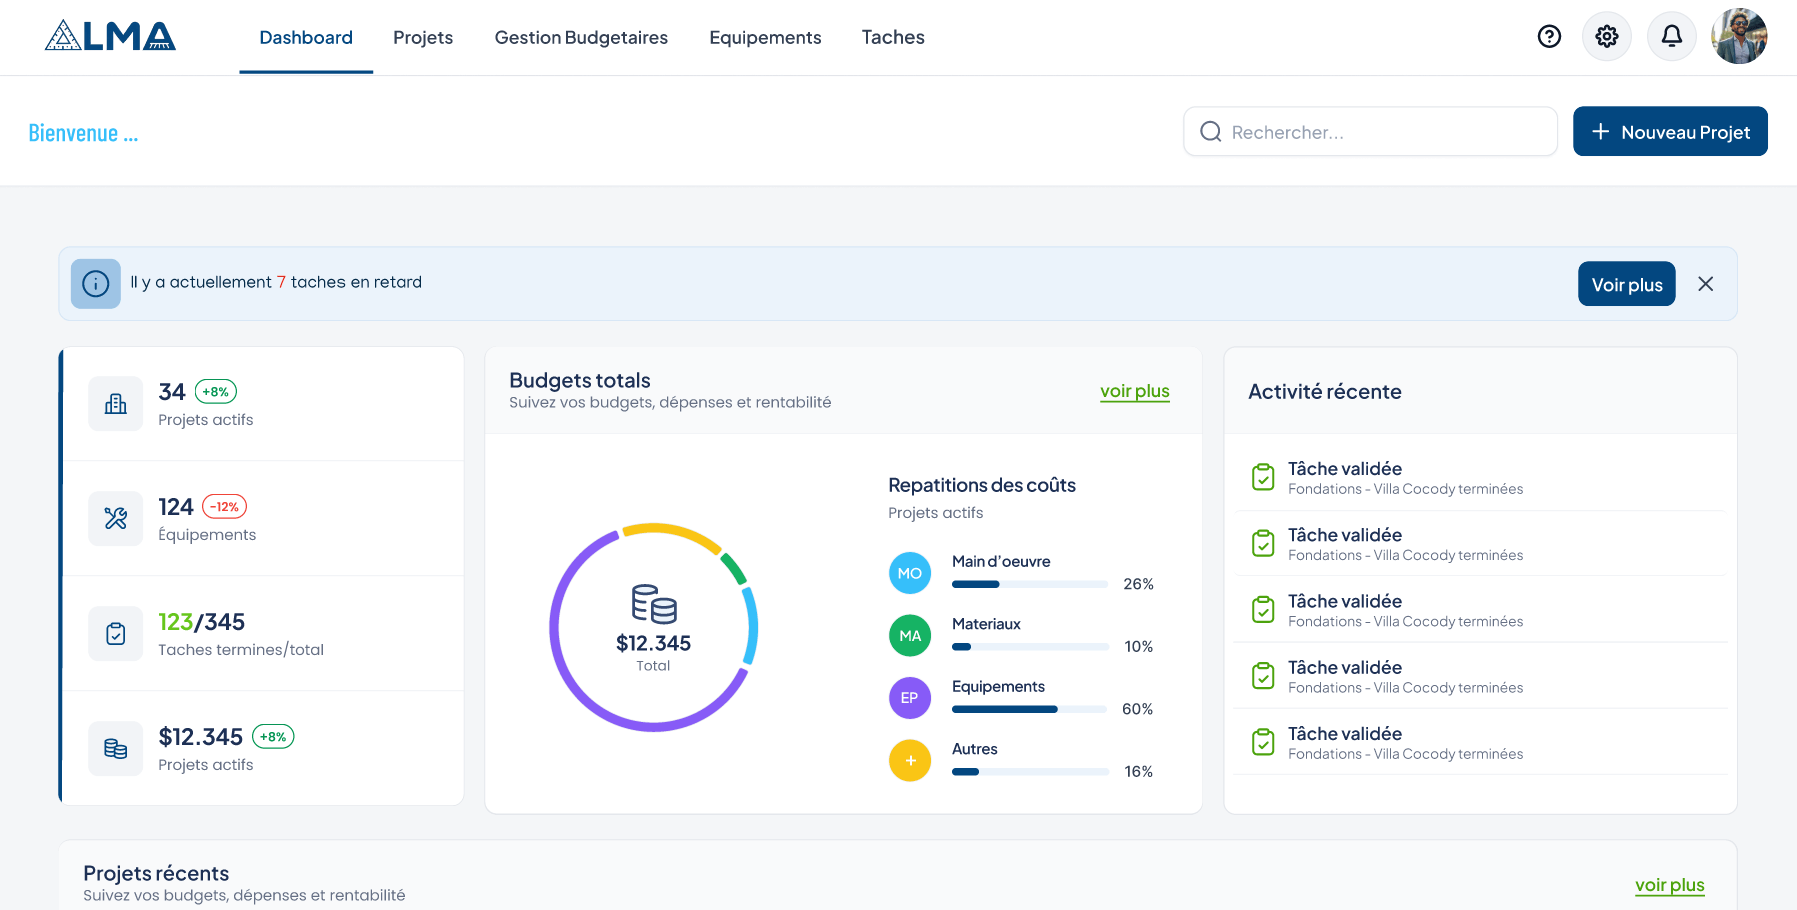This screenshot has height=910, width=1797.
Task: Click the info icon in alert banner
Action: tap(96, 284)
